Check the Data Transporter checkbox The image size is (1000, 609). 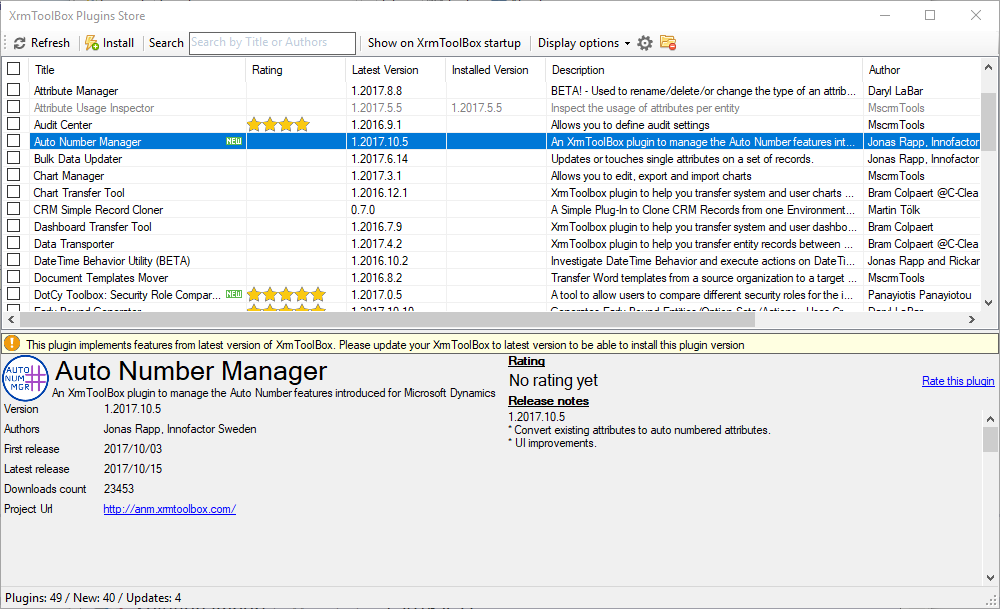[x=13, y=243]
